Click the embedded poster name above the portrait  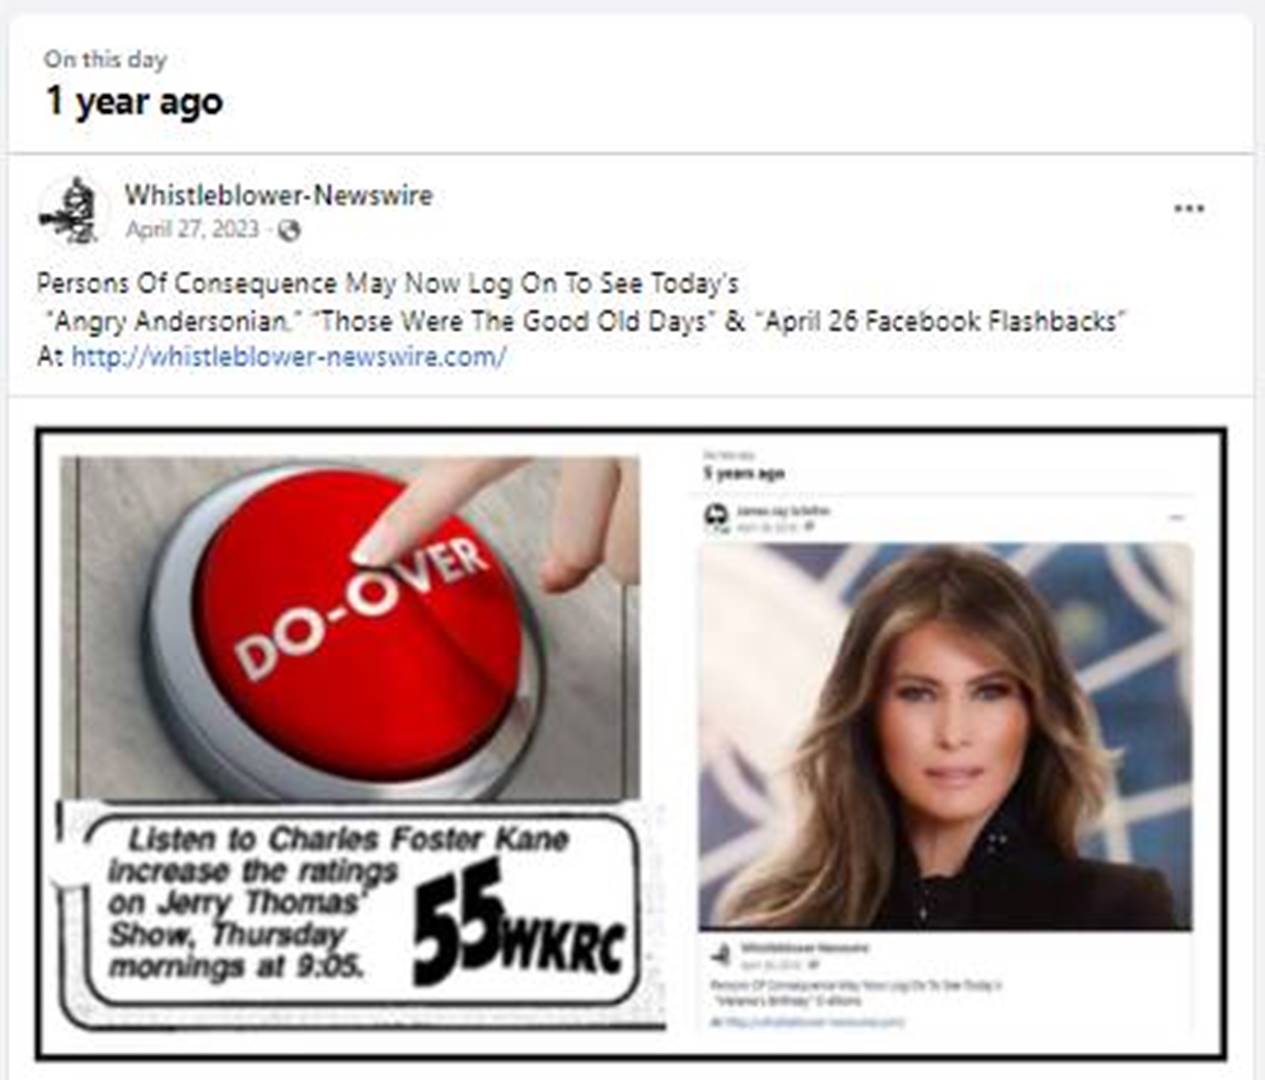tap(783, 511)
